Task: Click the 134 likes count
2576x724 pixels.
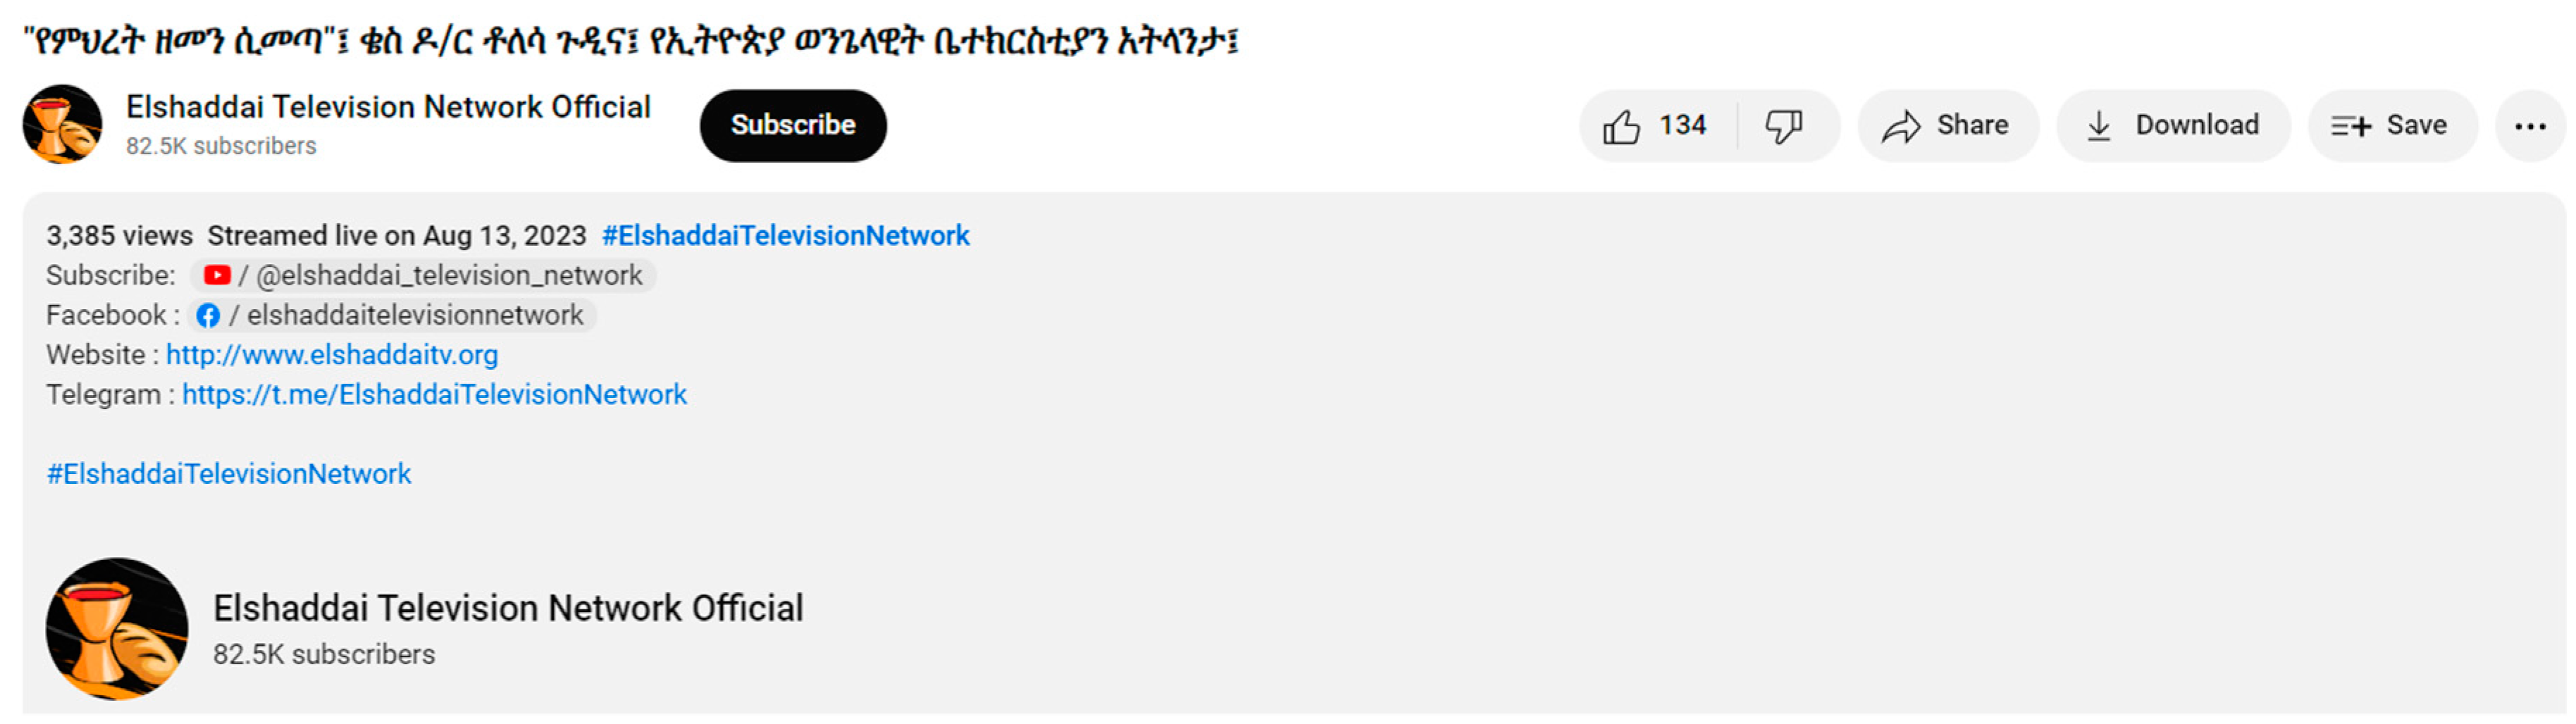Action: [x=1682, y=126]
